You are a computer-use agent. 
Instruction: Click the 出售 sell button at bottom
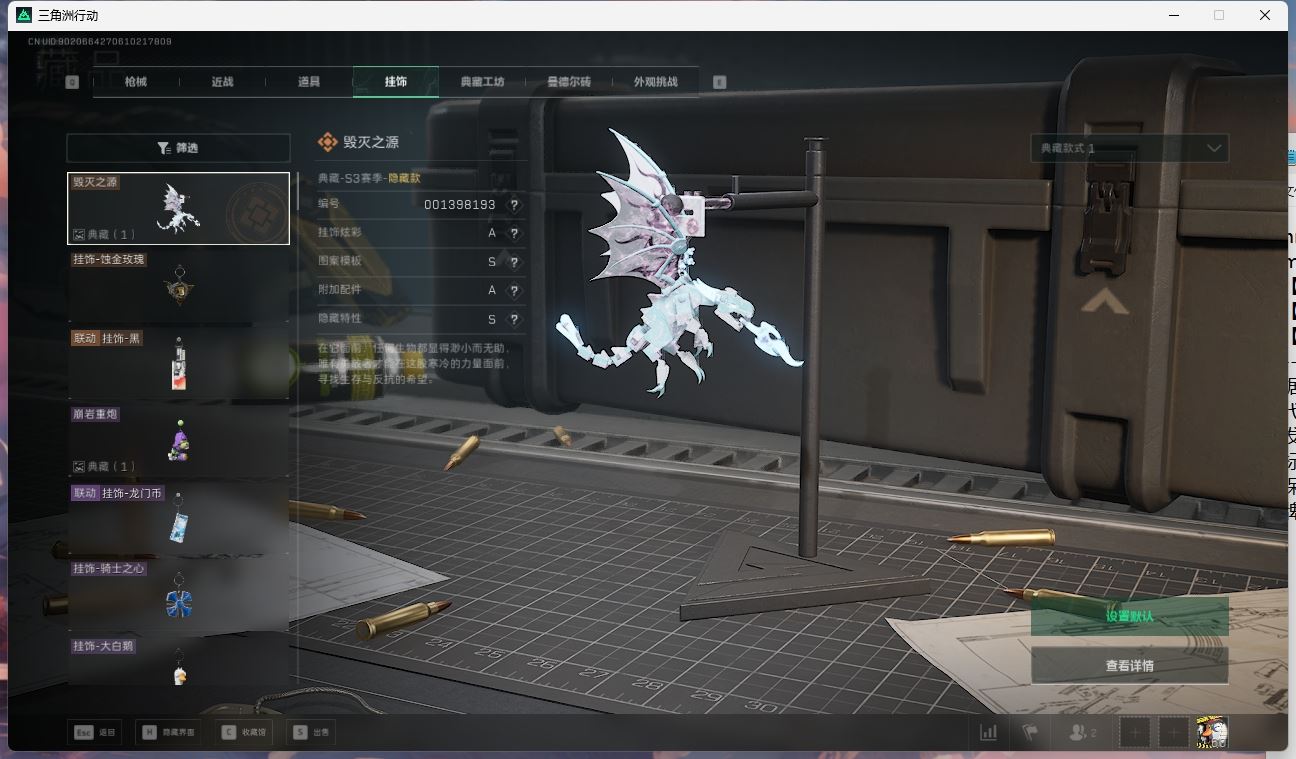pos(311,733)
